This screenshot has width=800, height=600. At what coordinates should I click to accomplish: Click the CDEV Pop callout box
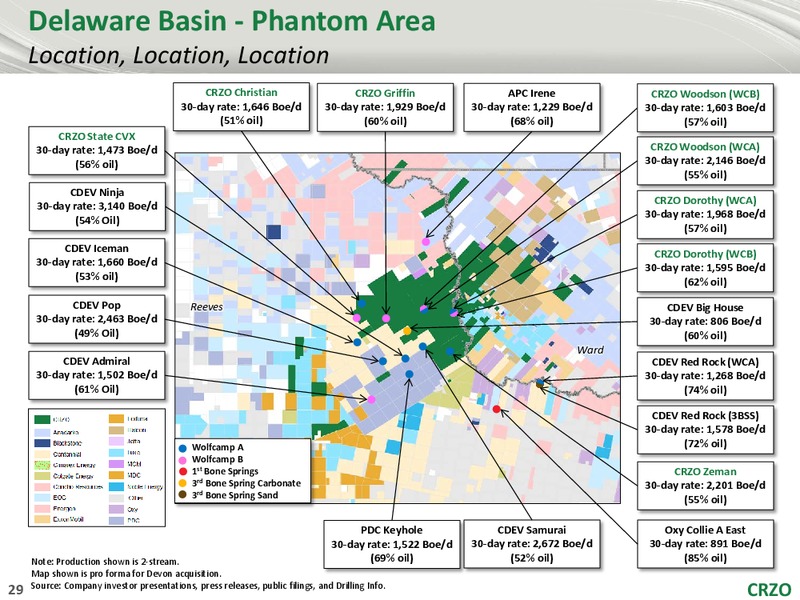point(97,319)
